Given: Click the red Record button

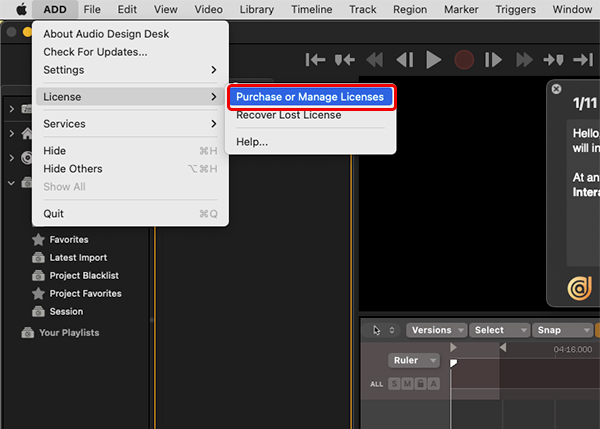Looking at the screenshot, I should tap(464, 60).
